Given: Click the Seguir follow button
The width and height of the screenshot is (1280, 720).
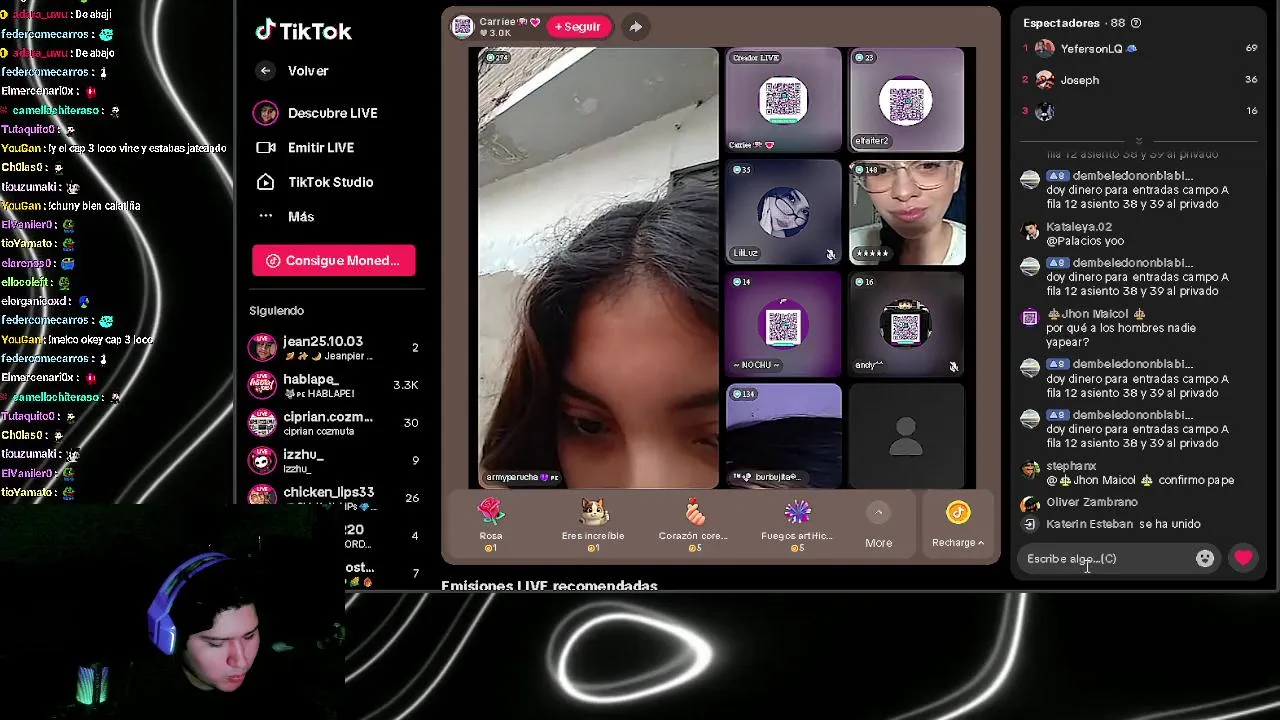Looking at the screenshot, I should (578, 27).
